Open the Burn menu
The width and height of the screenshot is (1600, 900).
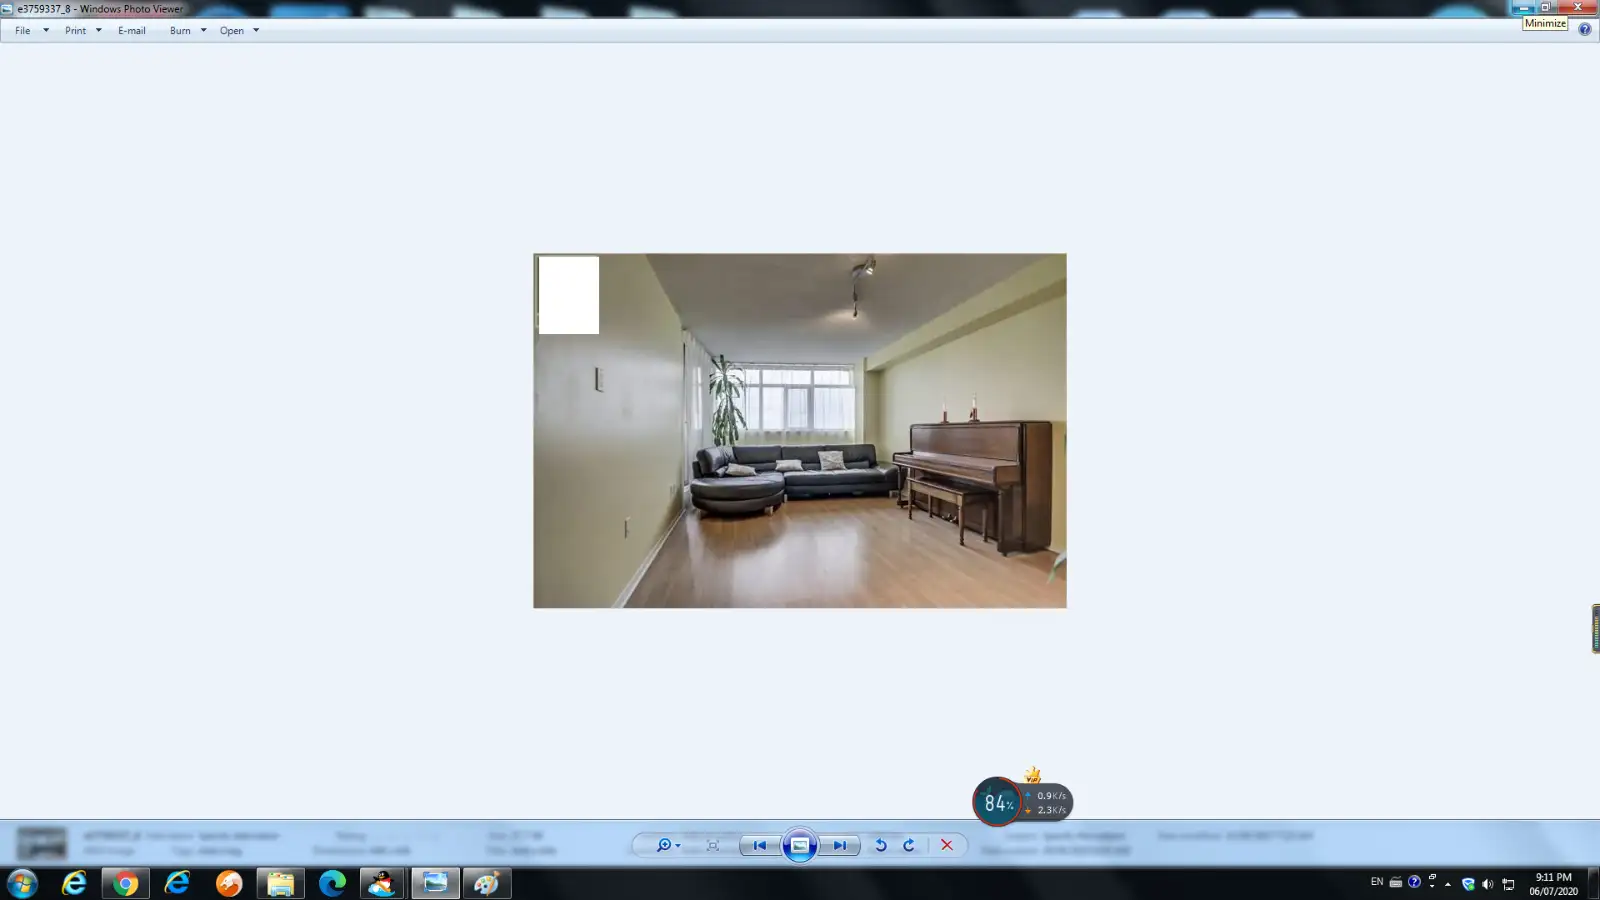(180, 31)
